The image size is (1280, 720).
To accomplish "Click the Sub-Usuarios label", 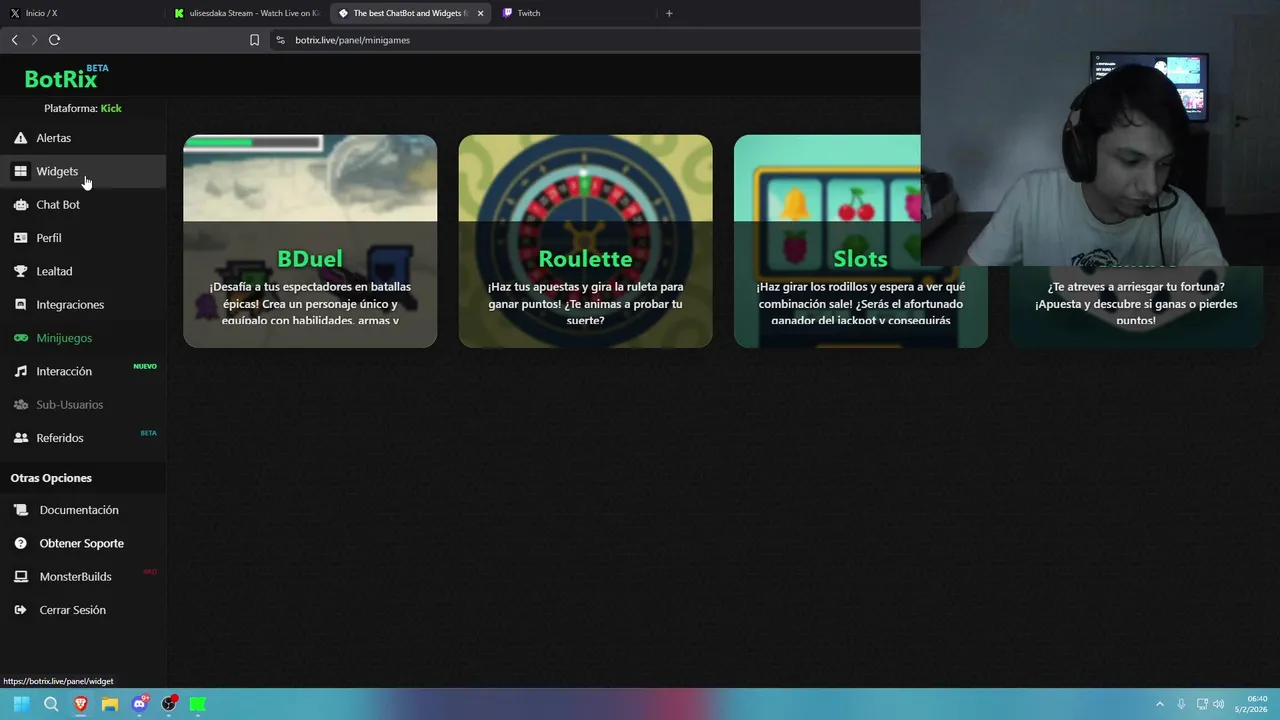I will (70, 405).
